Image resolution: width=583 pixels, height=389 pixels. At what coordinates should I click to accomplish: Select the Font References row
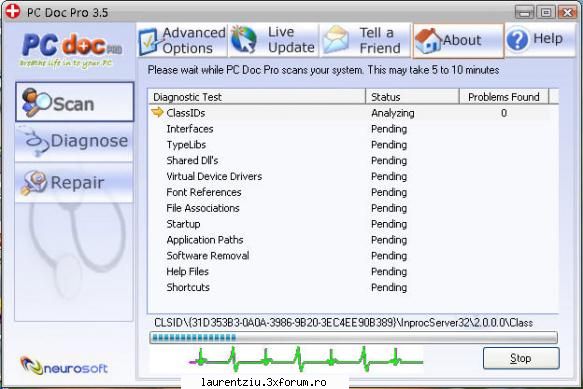[x=350, y=192]
